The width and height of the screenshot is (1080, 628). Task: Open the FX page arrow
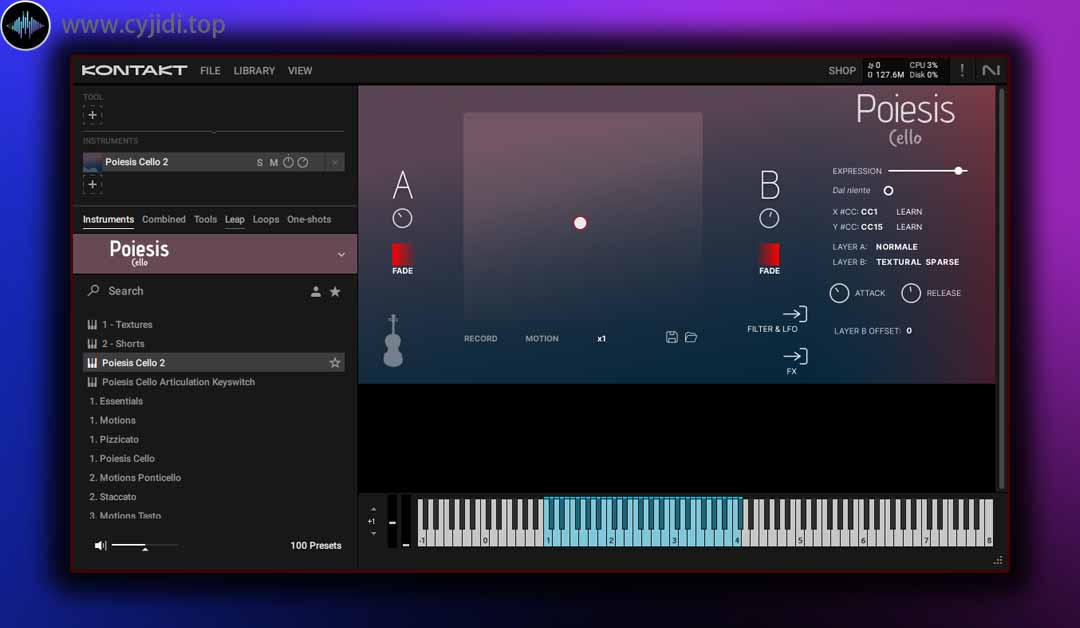(x=795, y=356)
